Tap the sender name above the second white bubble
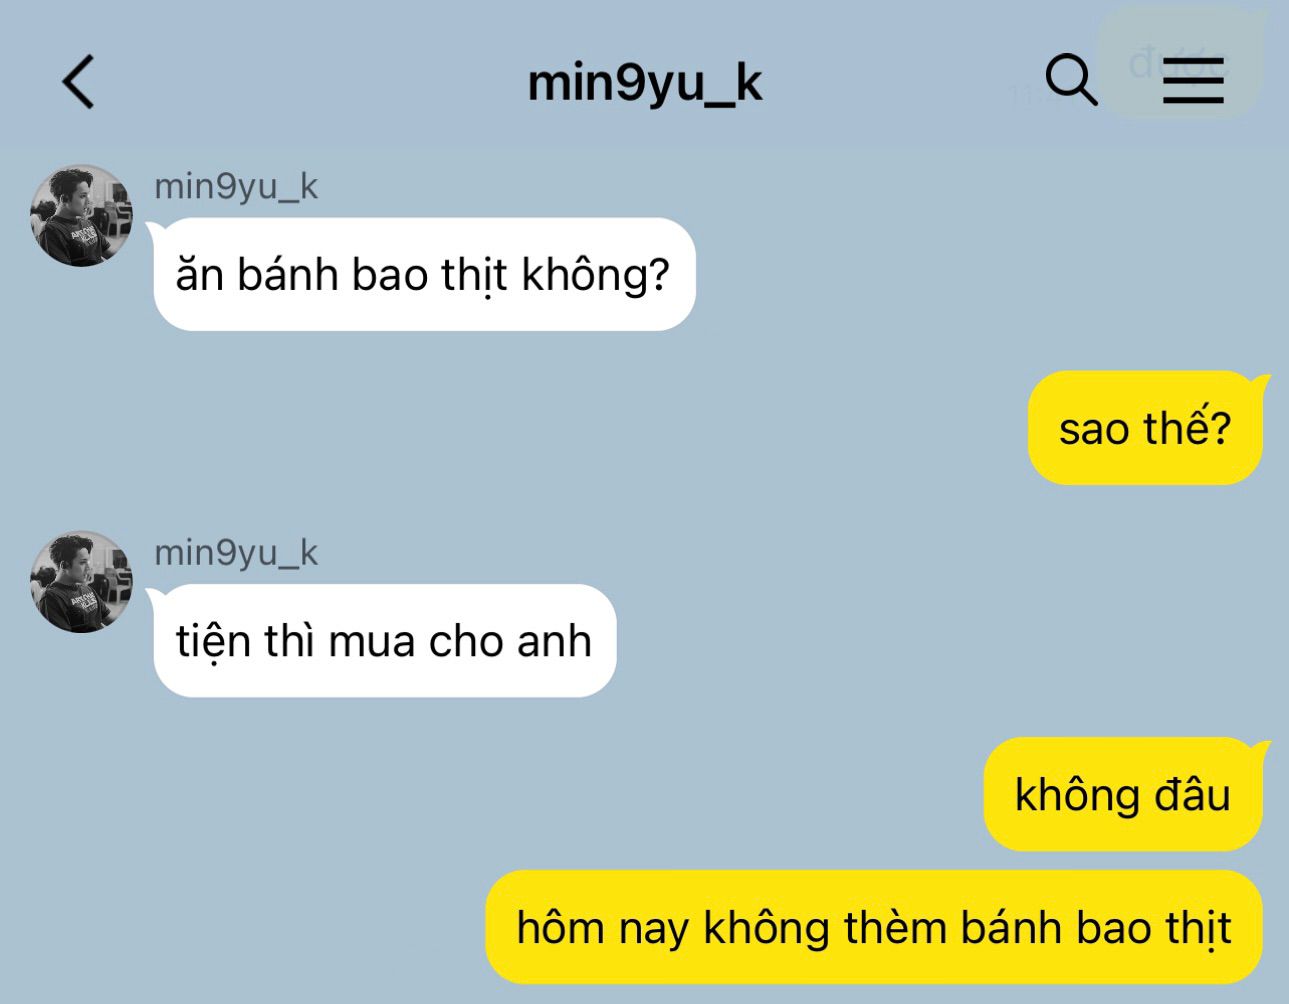Image resolution: width=1289 pixels, height=1004 pixels. click(236, 553)
